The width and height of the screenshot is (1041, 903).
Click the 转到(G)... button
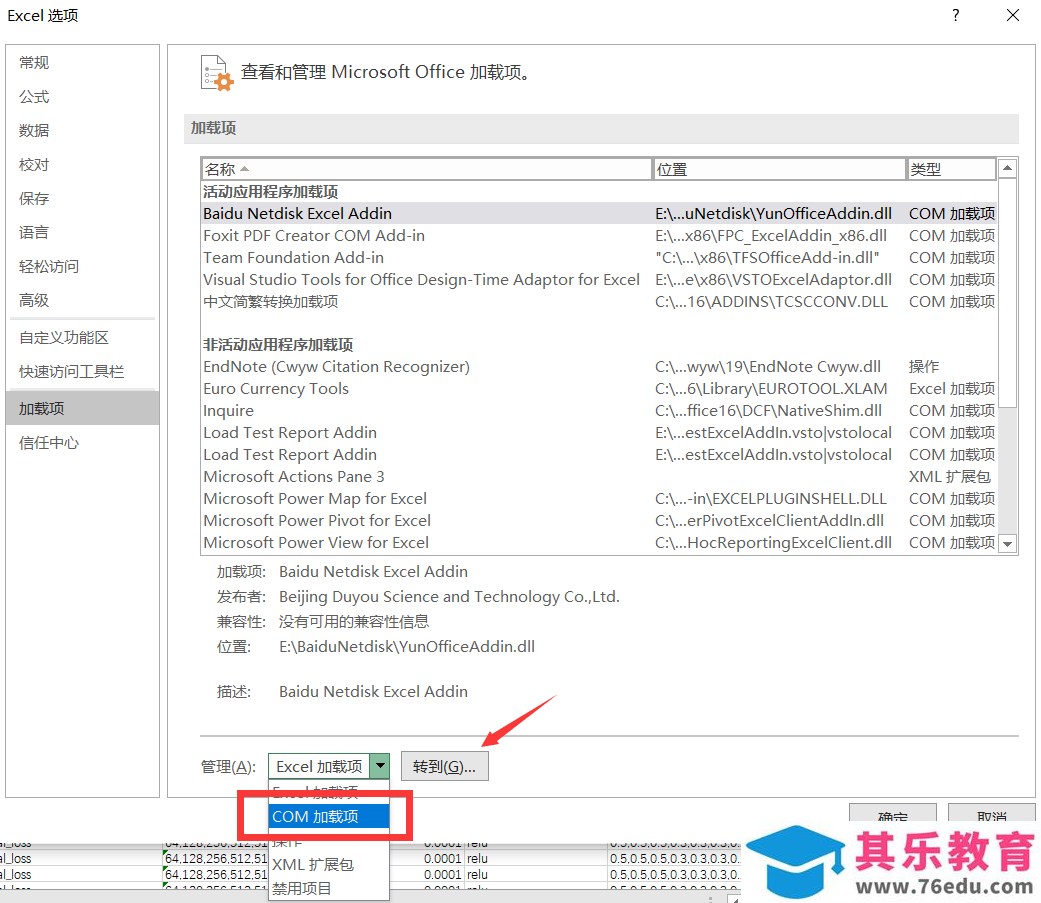pos(444,767)
